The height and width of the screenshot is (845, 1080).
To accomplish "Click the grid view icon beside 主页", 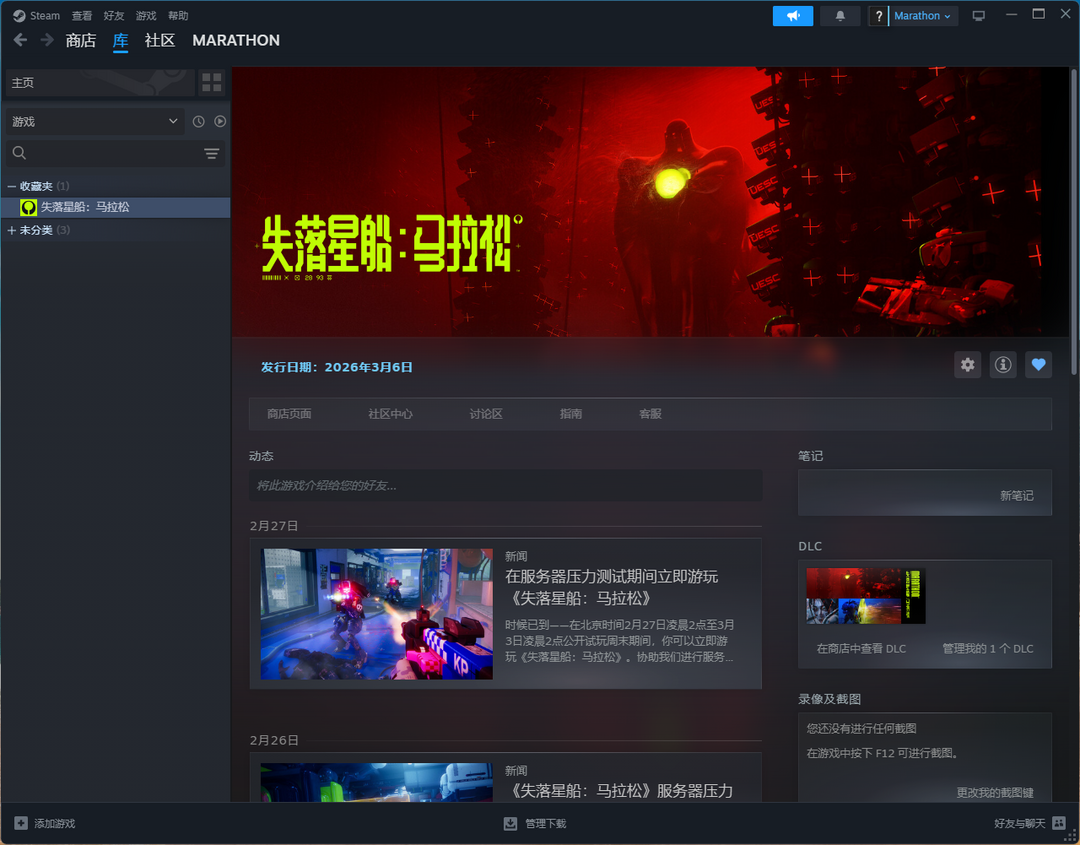I will 211,83.
